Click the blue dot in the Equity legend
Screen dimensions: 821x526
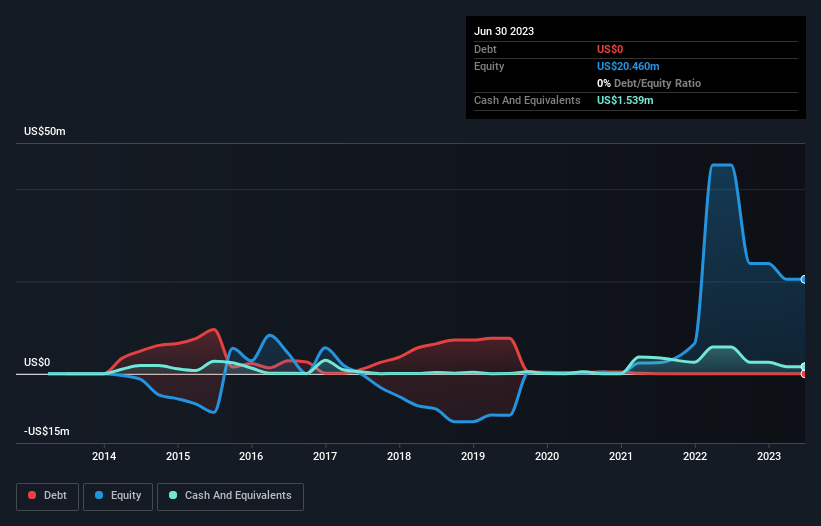(99, 495)
